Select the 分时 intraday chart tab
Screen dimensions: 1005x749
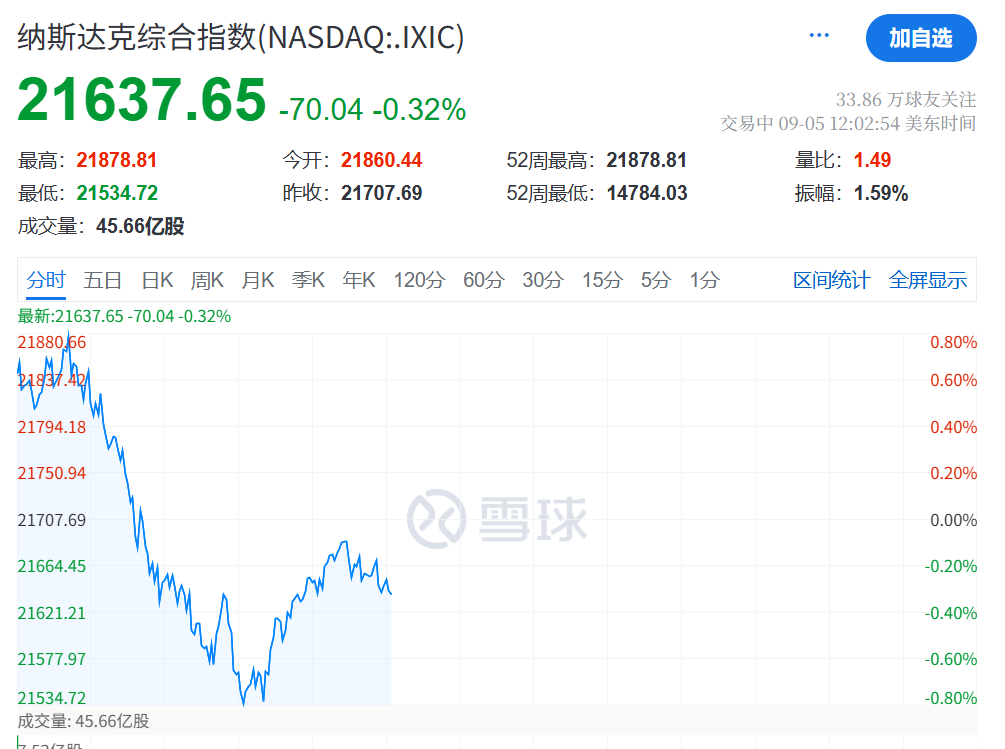coord(46,280)
